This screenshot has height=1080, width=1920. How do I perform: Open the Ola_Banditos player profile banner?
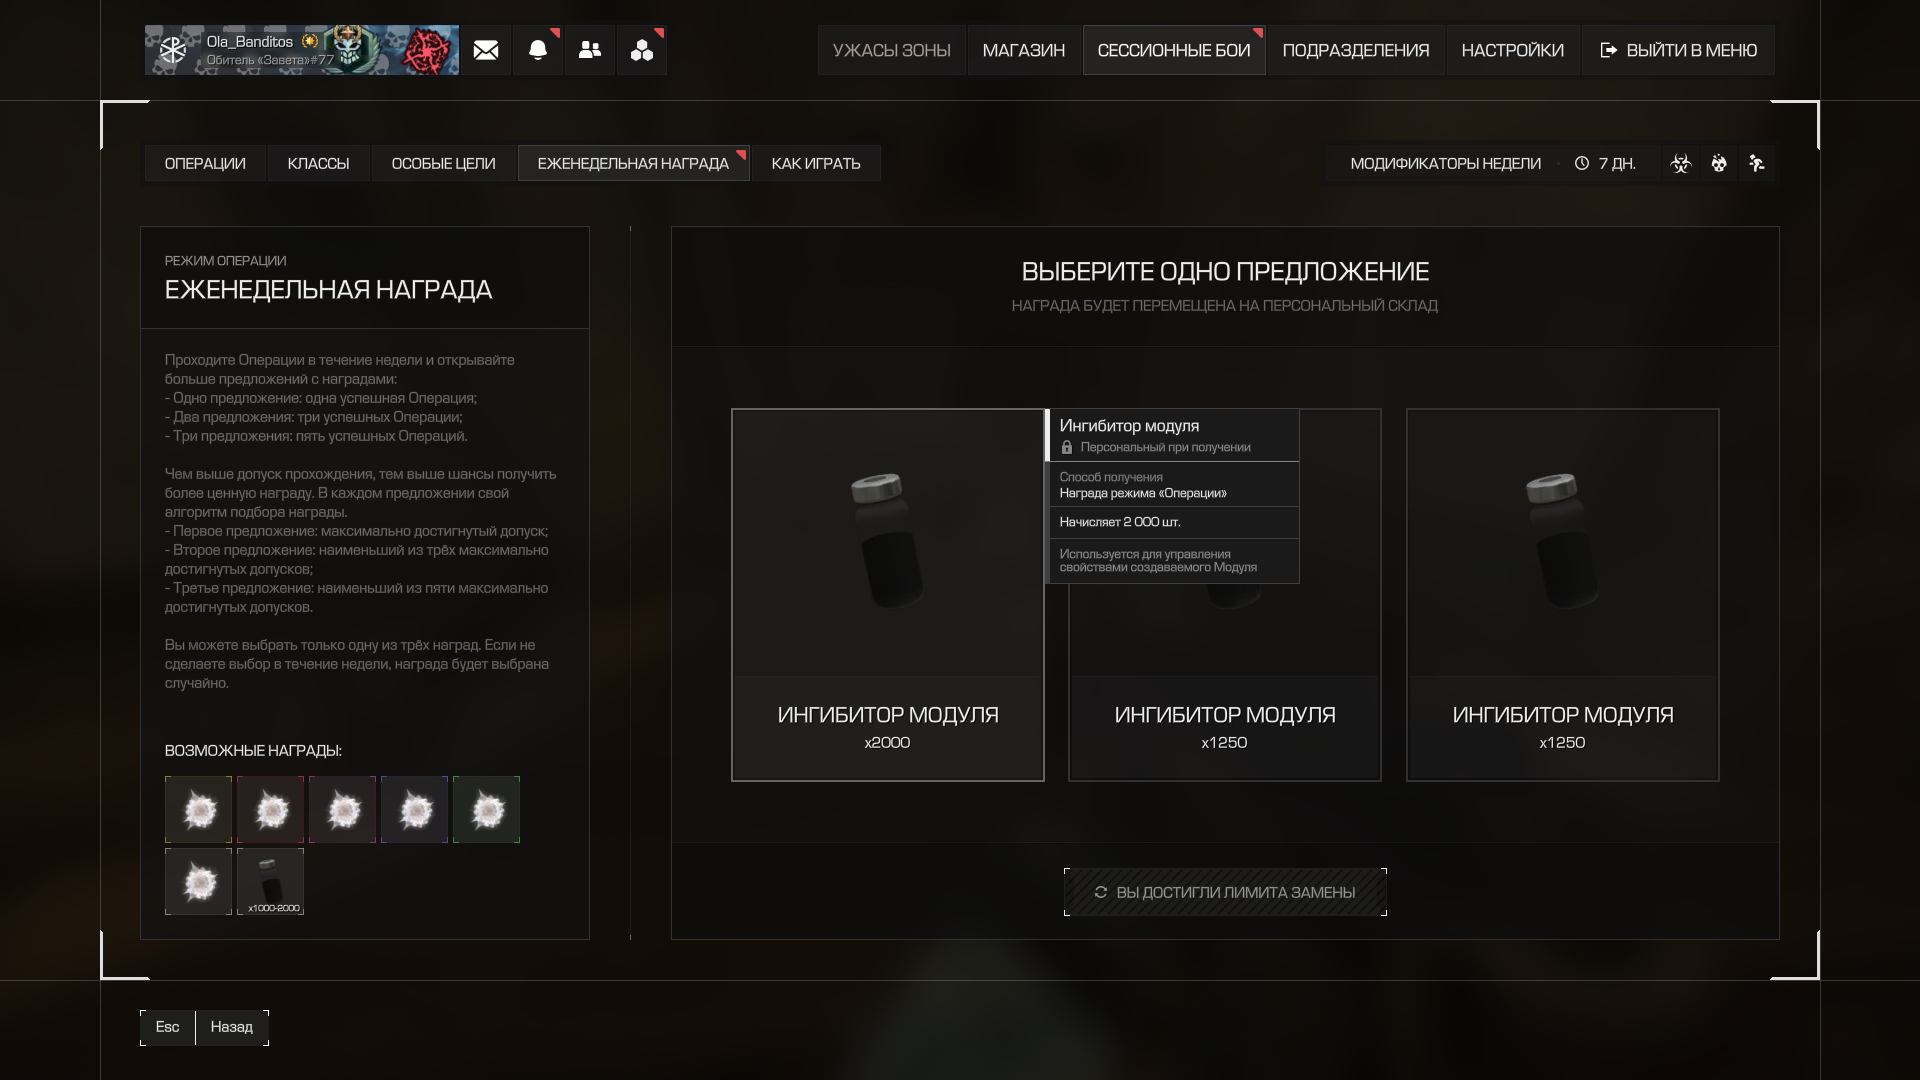tap(302, 50)
